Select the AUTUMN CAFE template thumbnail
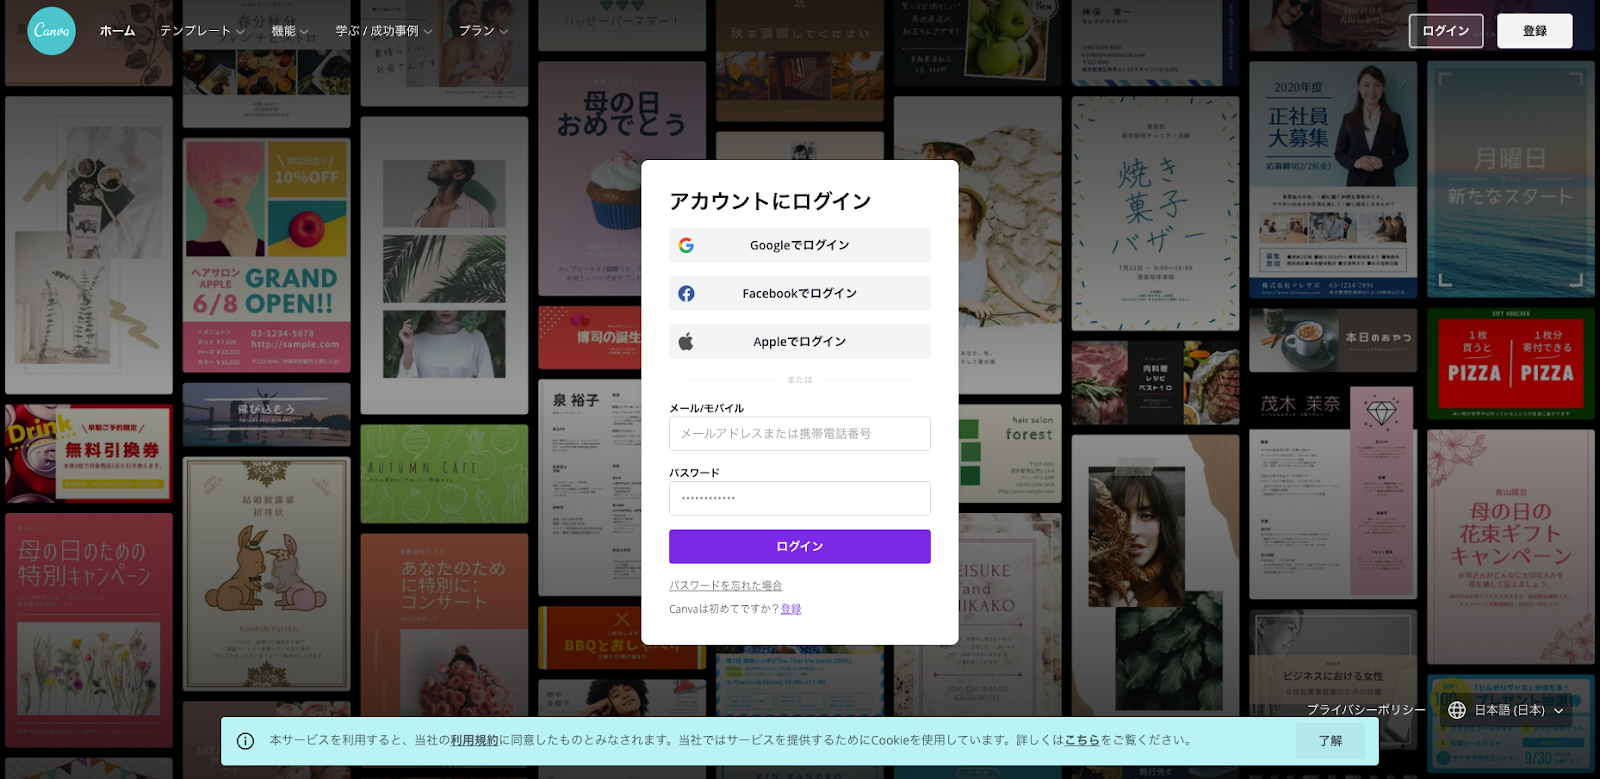The width and height of the screenshot is (1600, 779). click(444, 474)
